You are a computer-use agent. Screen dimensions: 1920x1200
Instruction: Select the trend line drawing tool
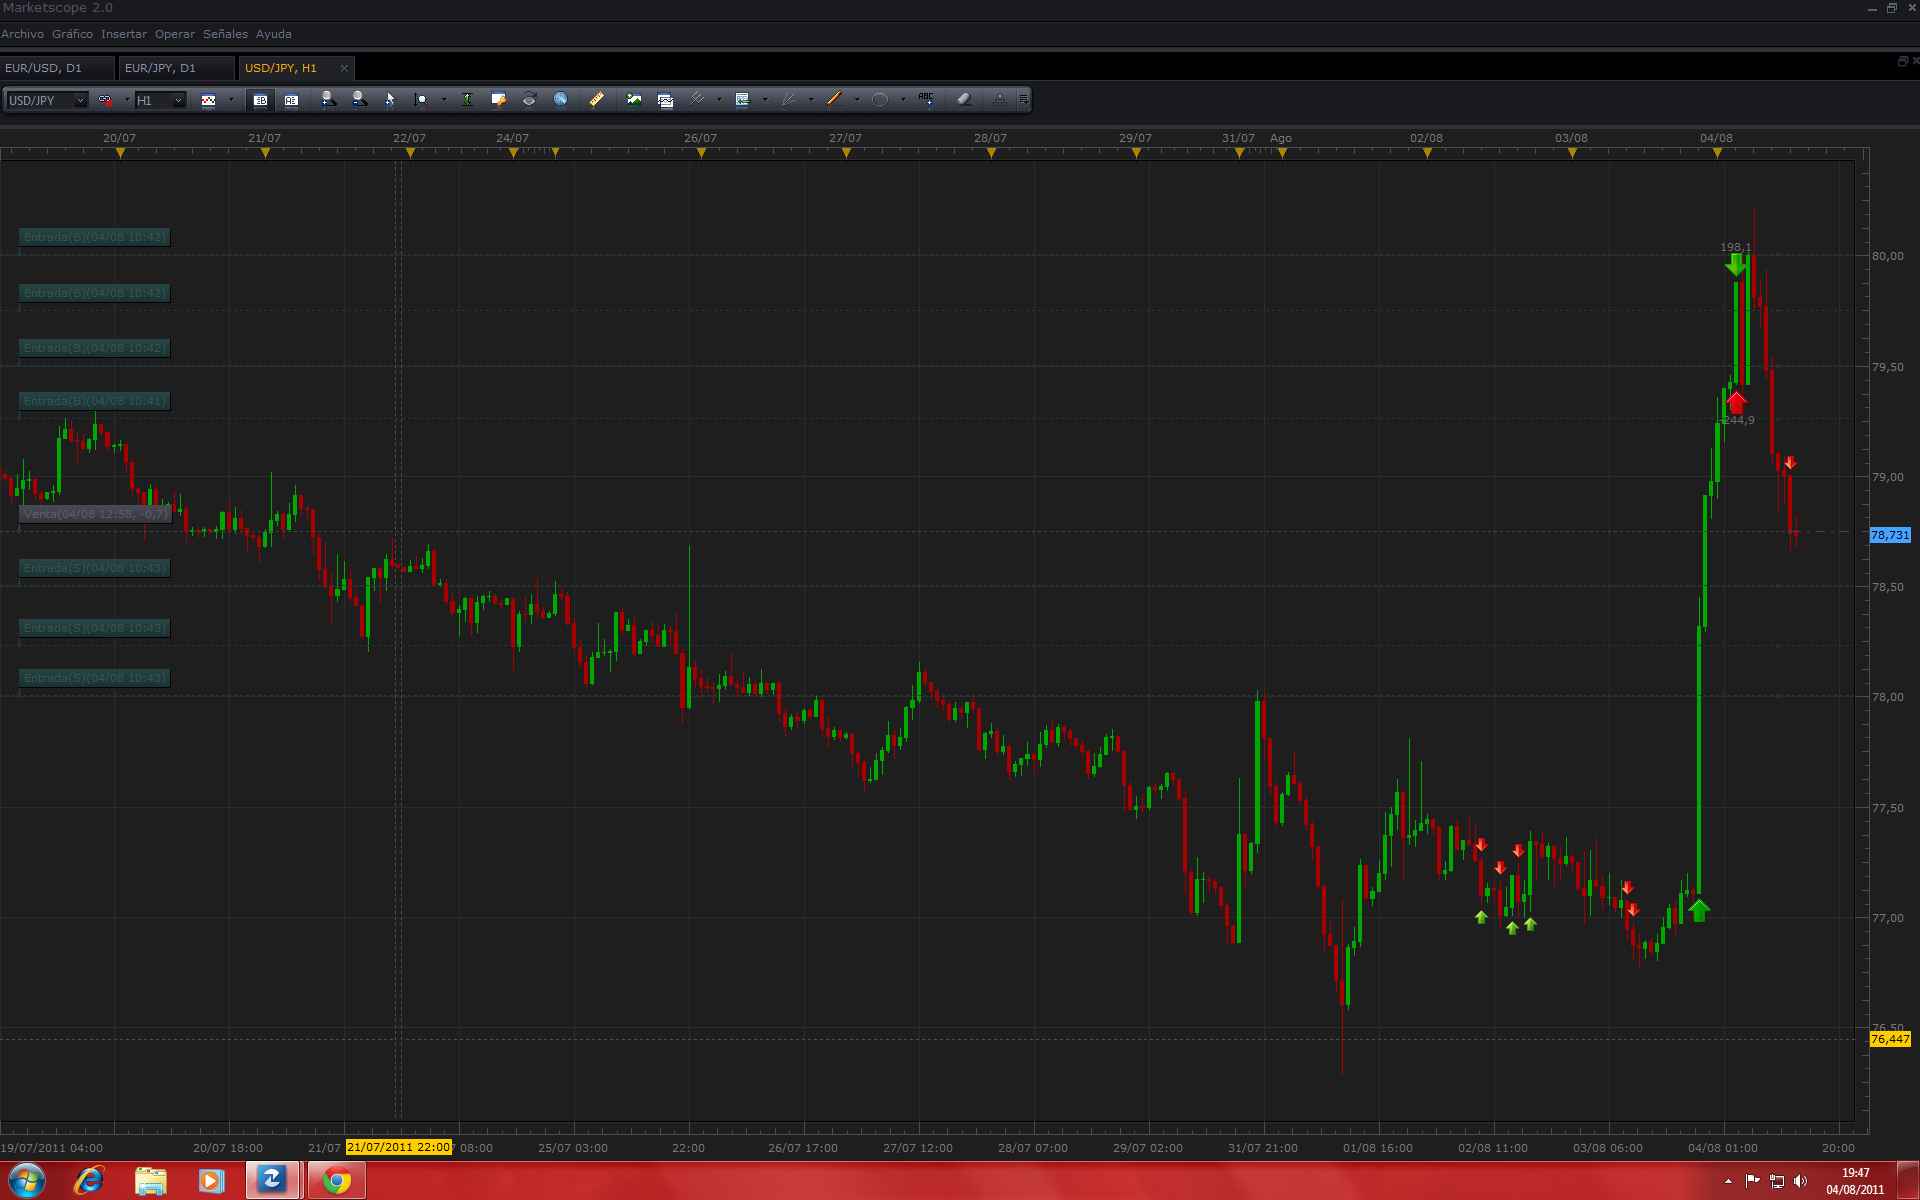[x=834, y=99]
